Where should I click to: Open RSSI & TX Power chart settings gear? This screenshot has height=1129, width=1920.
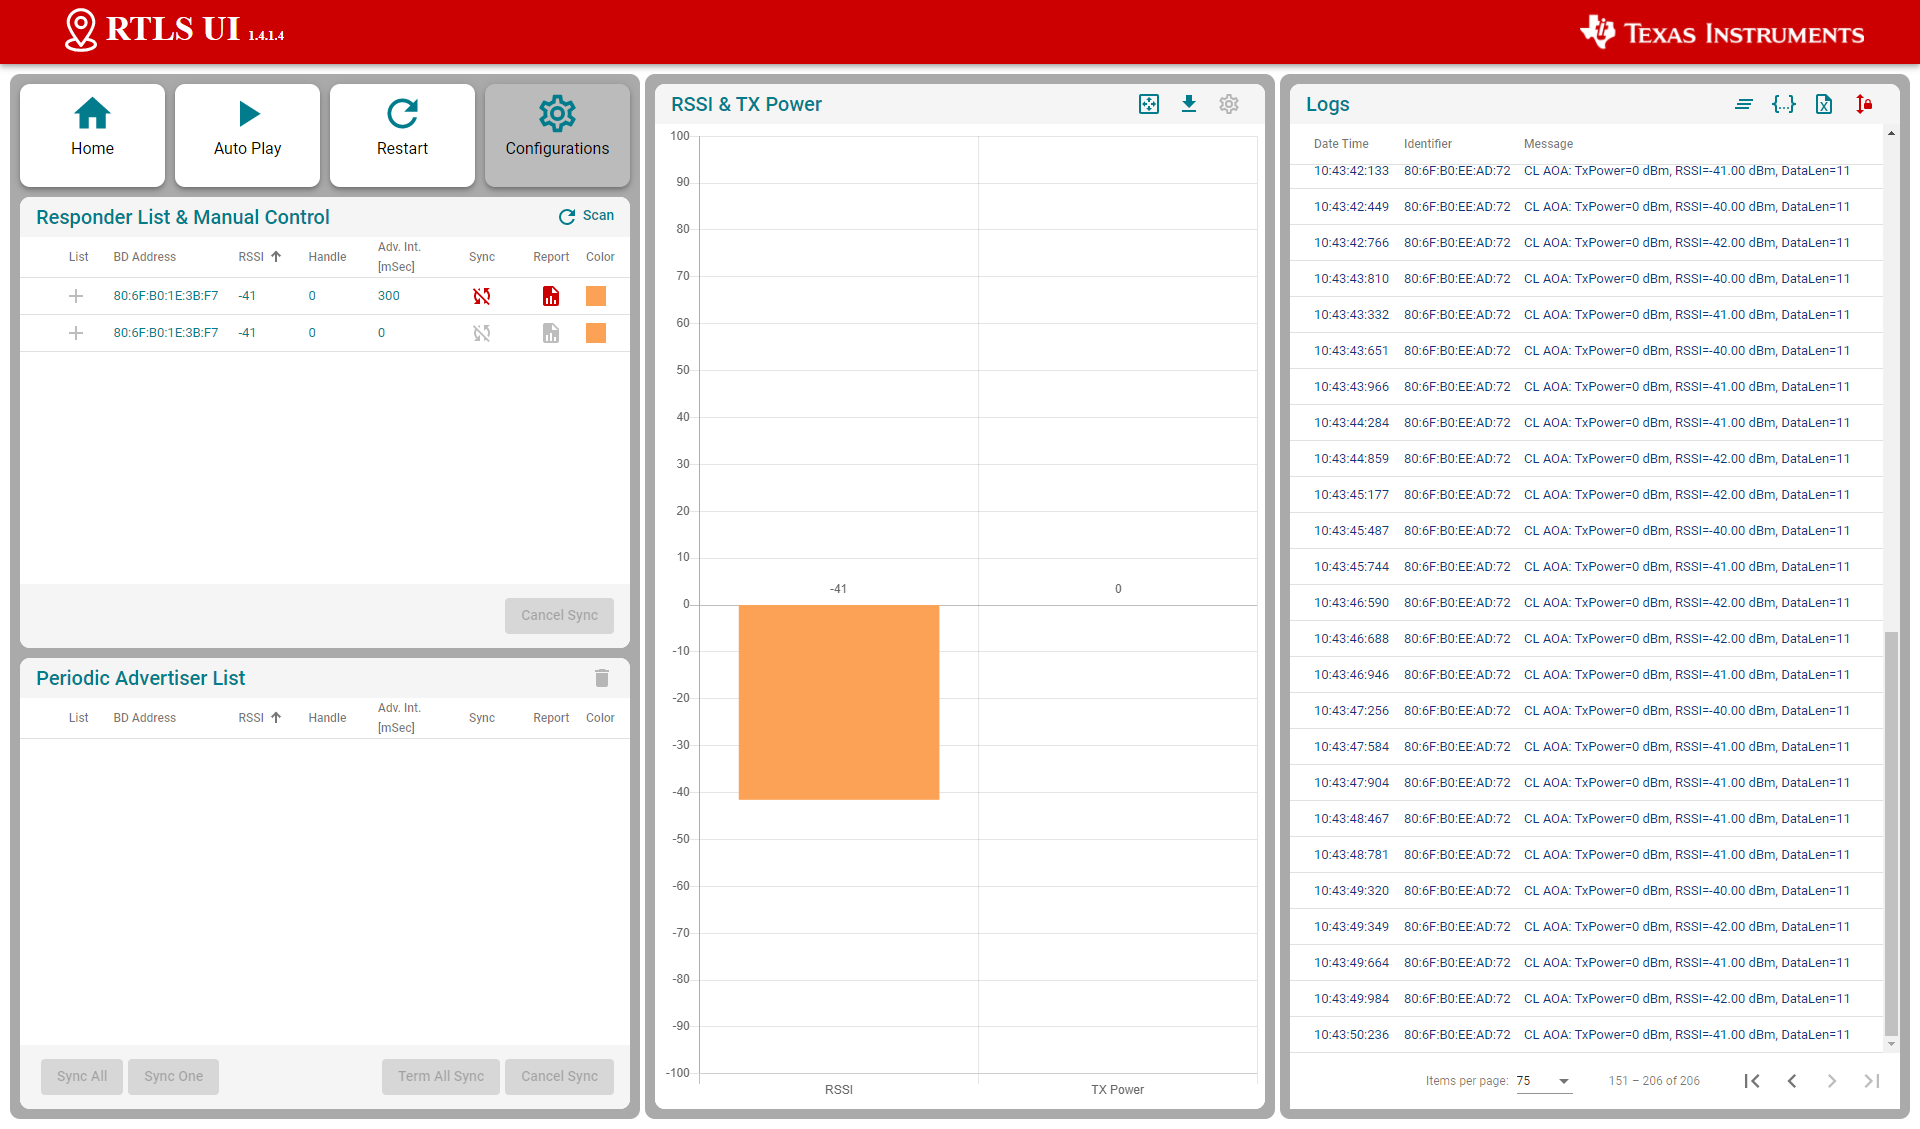[1229, 104]
